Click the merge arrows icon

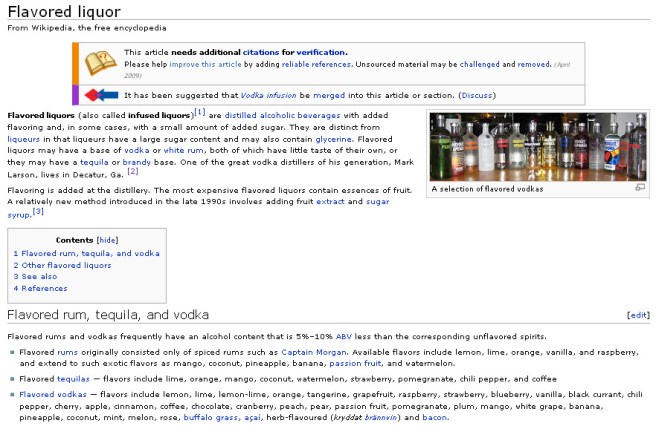pos(101,95)
